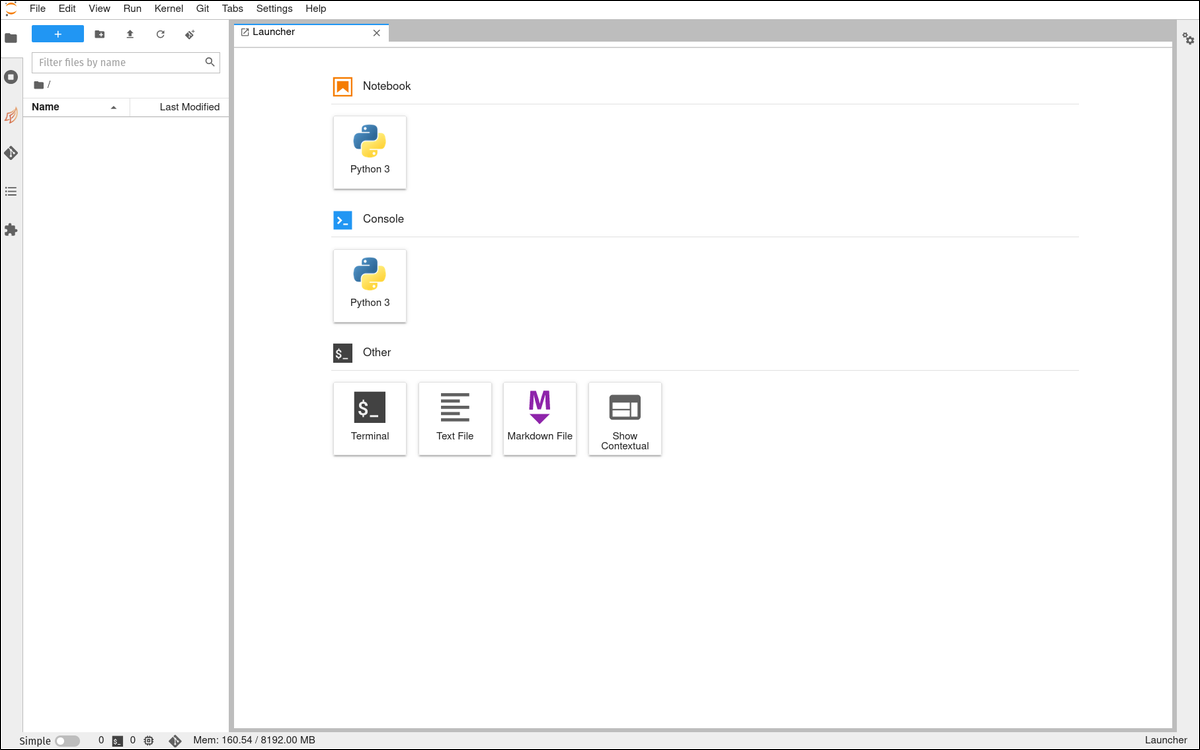Open the Extension Manager puzzle icon
Image resolution: width=1200 pixels, height=750 pixels.
(11, 229)
